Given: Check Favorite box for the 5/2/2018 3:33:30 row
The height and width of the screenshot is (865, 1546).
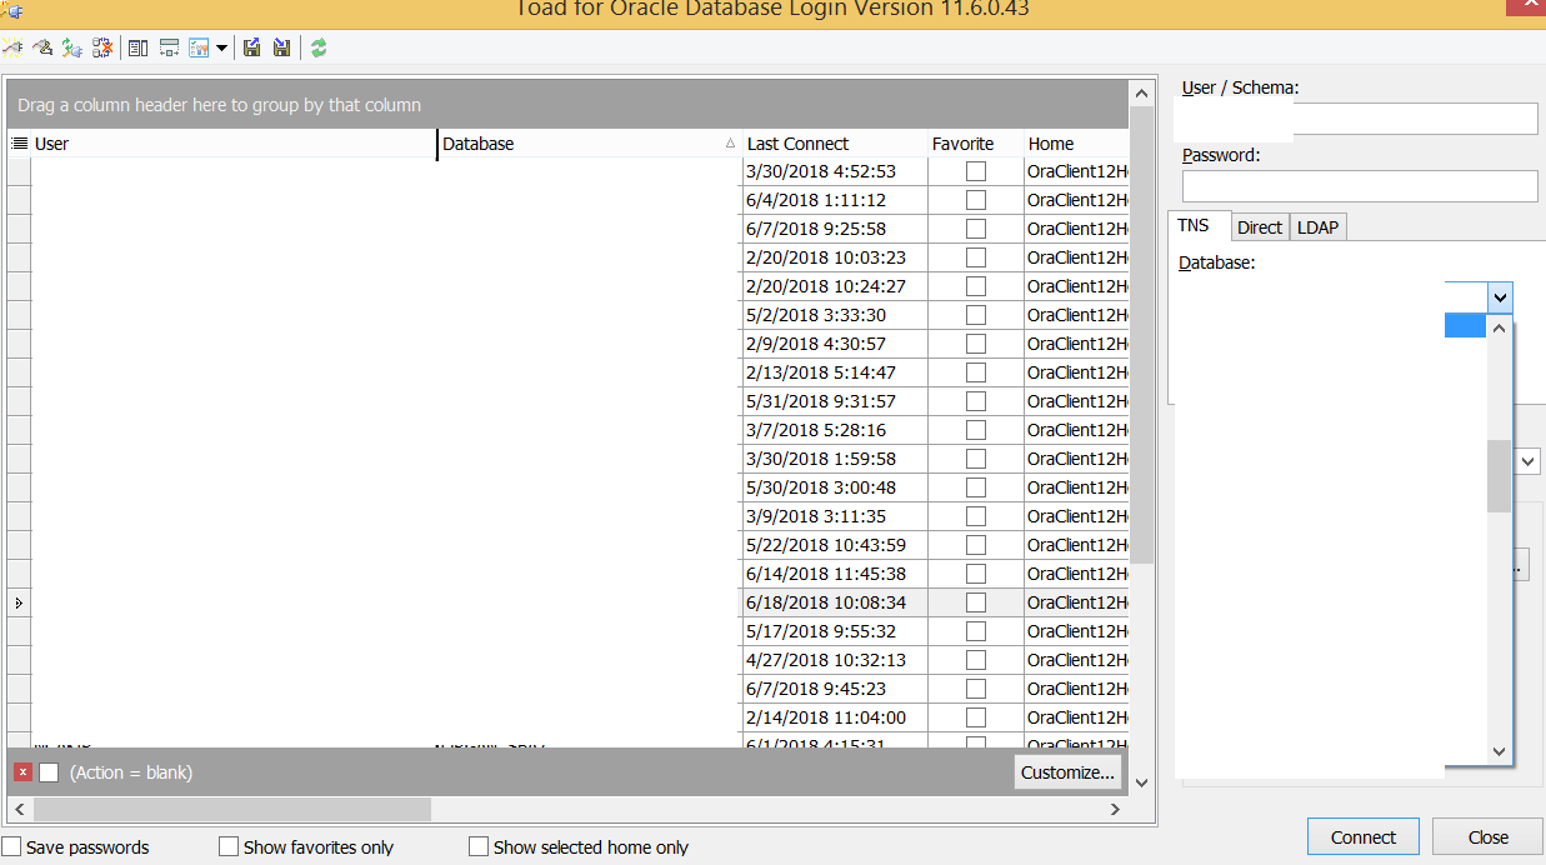Looking at the screenshot, I should point(976,315).
